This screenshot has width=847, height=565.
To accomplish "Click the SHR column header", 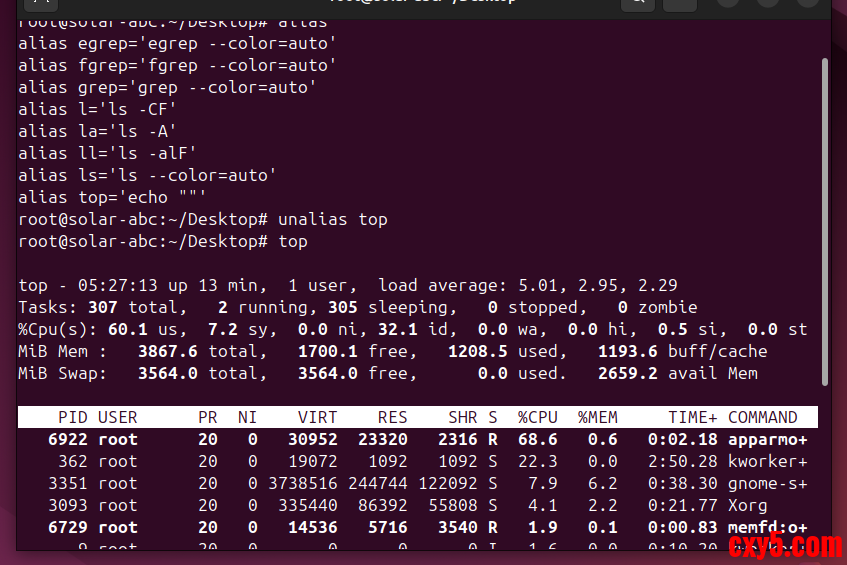I will [462, 418].
